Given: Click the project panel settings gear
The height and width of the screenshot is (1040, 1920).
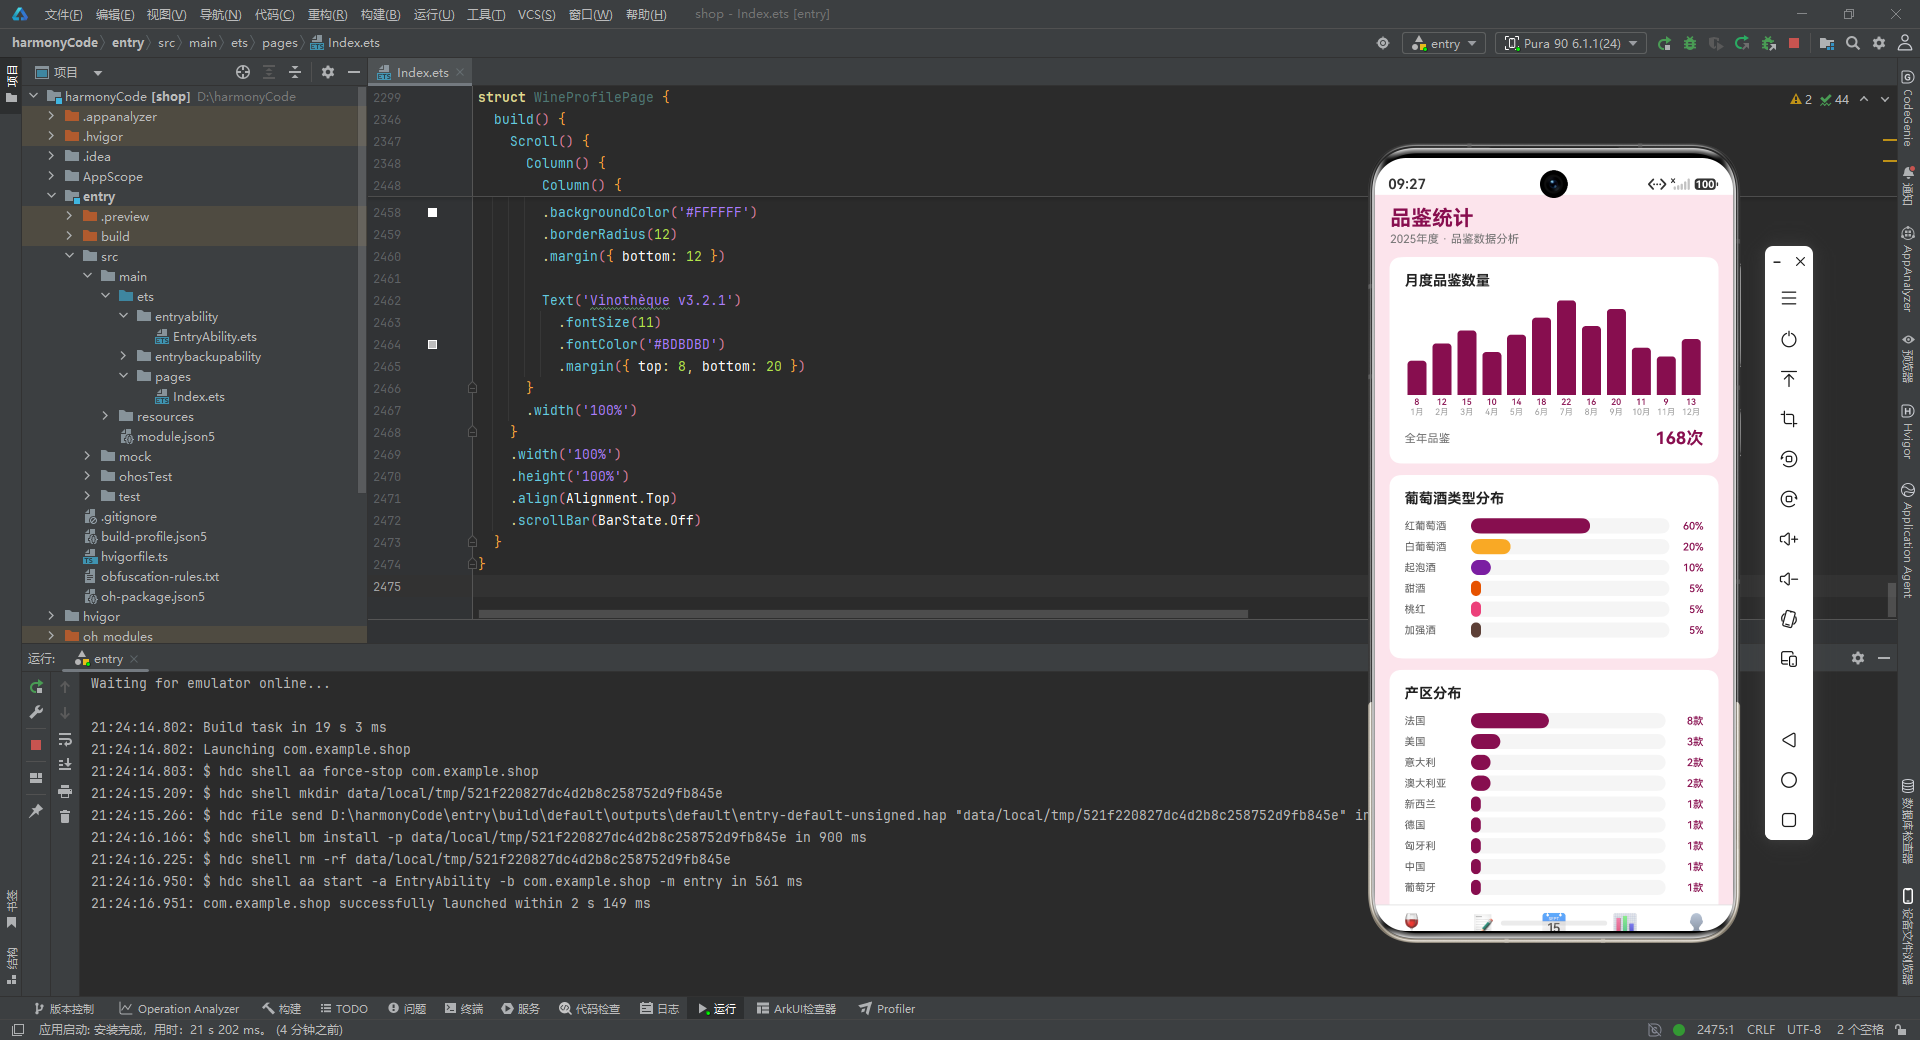Looking at the screenshot, I should tap(328, 72).
